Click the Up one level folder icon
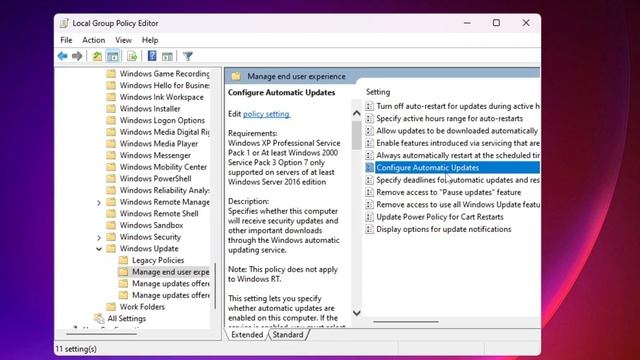Screen dimensions: 640x360 [97, 56]
